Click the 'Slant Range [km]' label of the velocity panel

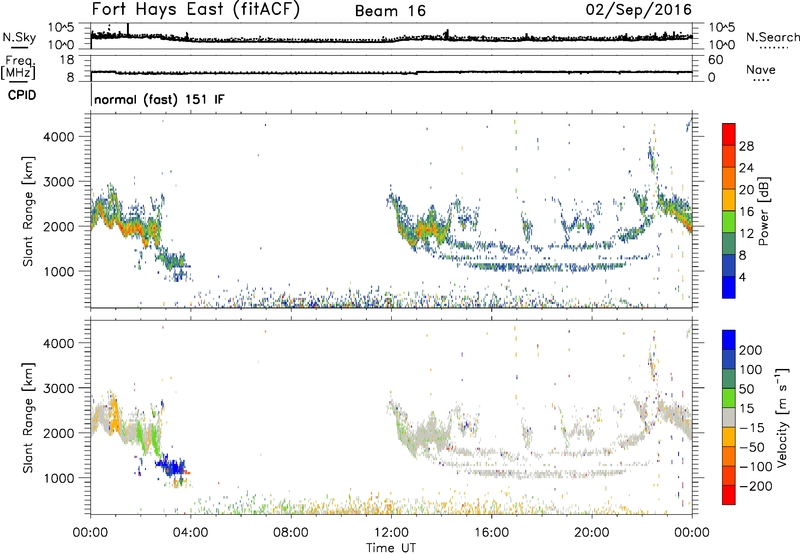(28, 418)
